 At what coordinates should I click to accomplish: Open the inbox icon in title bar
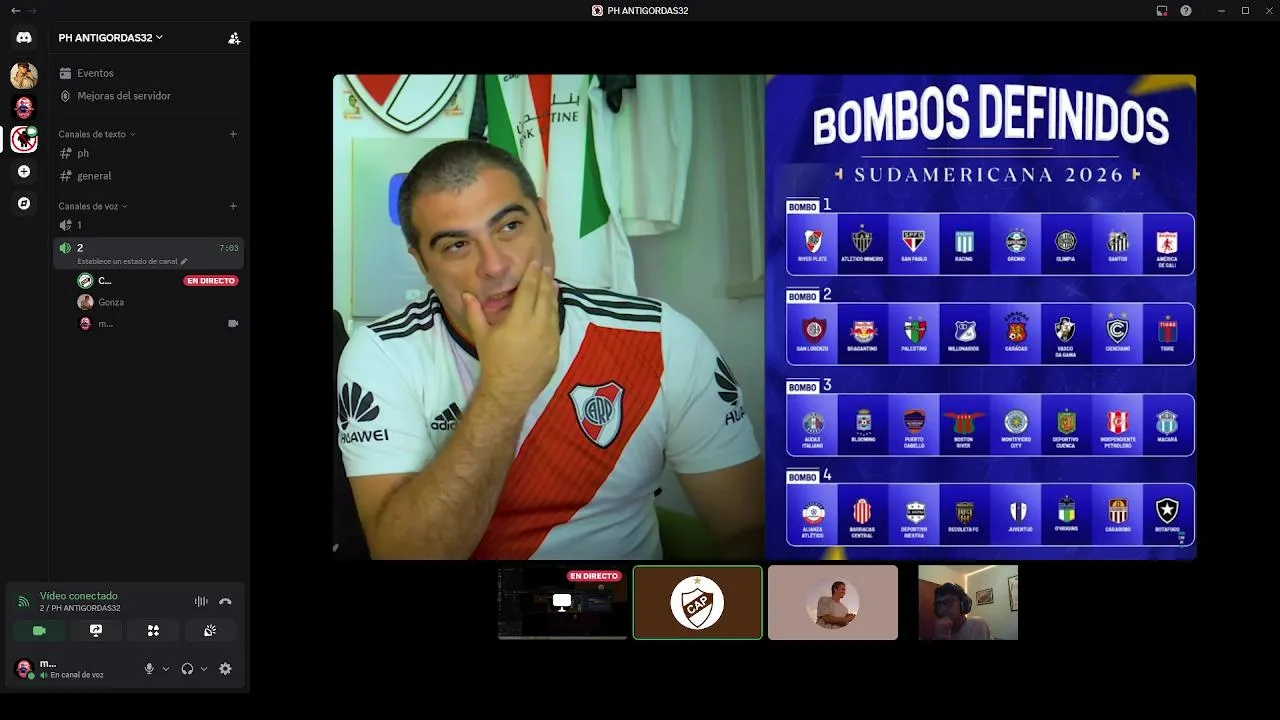pos(1161,10)
